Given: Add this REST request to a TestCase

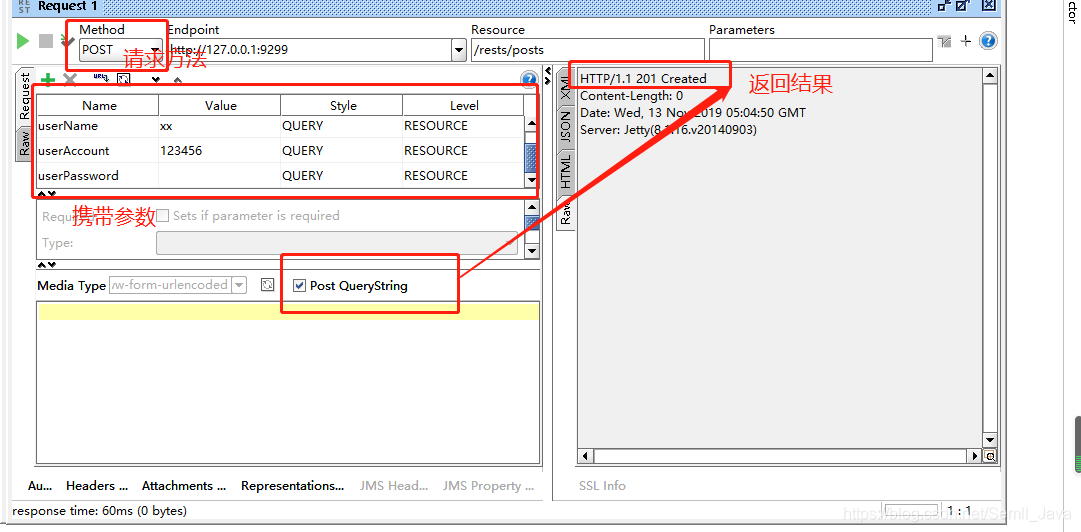Looking at the screenshot, I should (67, 41).
